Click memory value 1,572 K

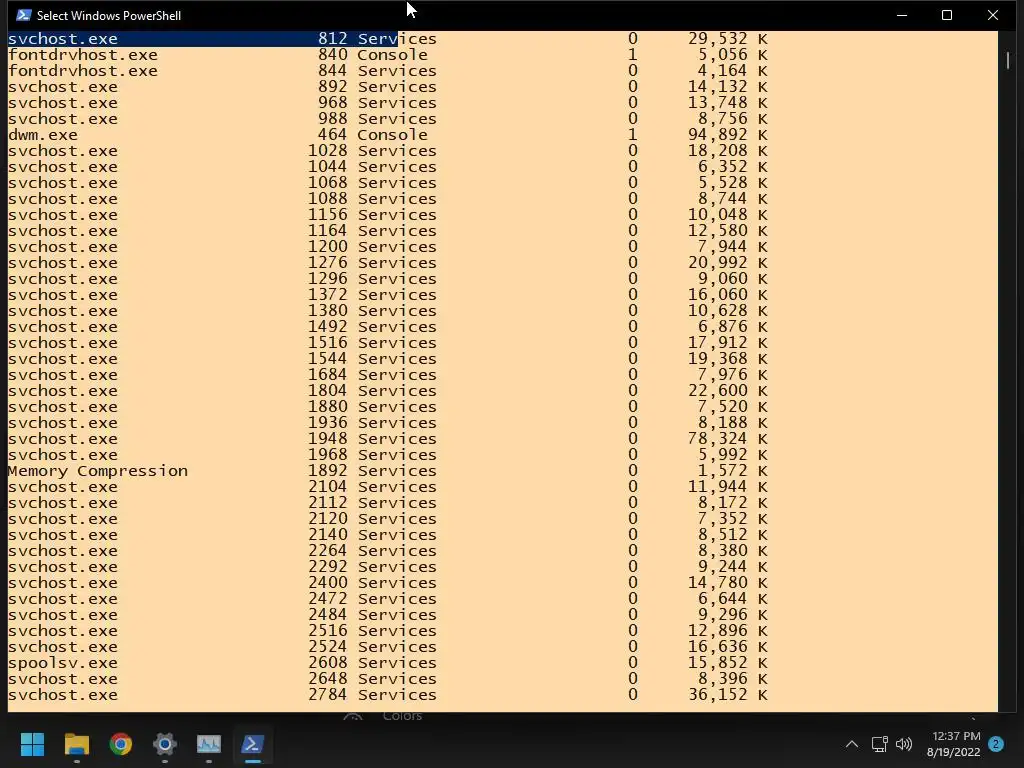tap(733, 471)
